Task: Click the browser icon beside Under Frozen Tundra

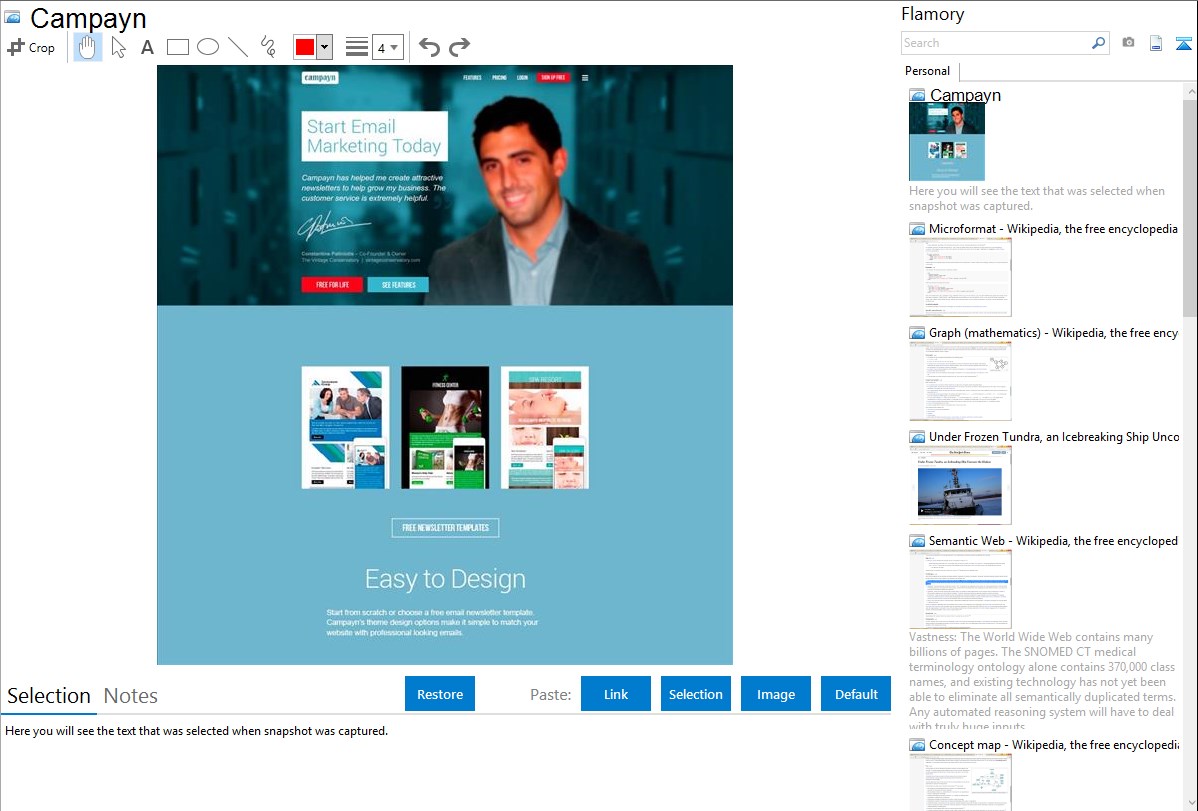Action: 918,436
